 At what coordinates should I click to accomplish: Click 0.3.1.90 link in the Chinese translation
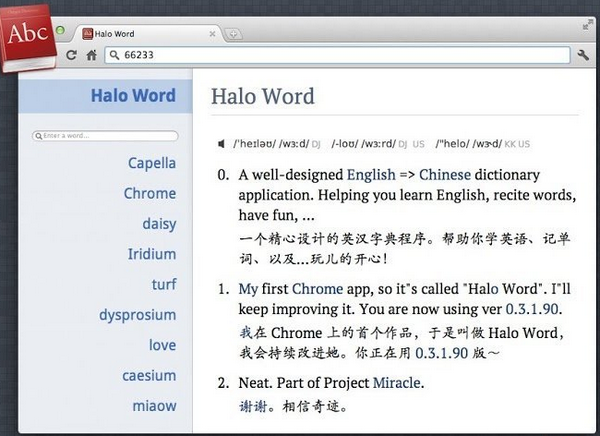coord(441,353)
